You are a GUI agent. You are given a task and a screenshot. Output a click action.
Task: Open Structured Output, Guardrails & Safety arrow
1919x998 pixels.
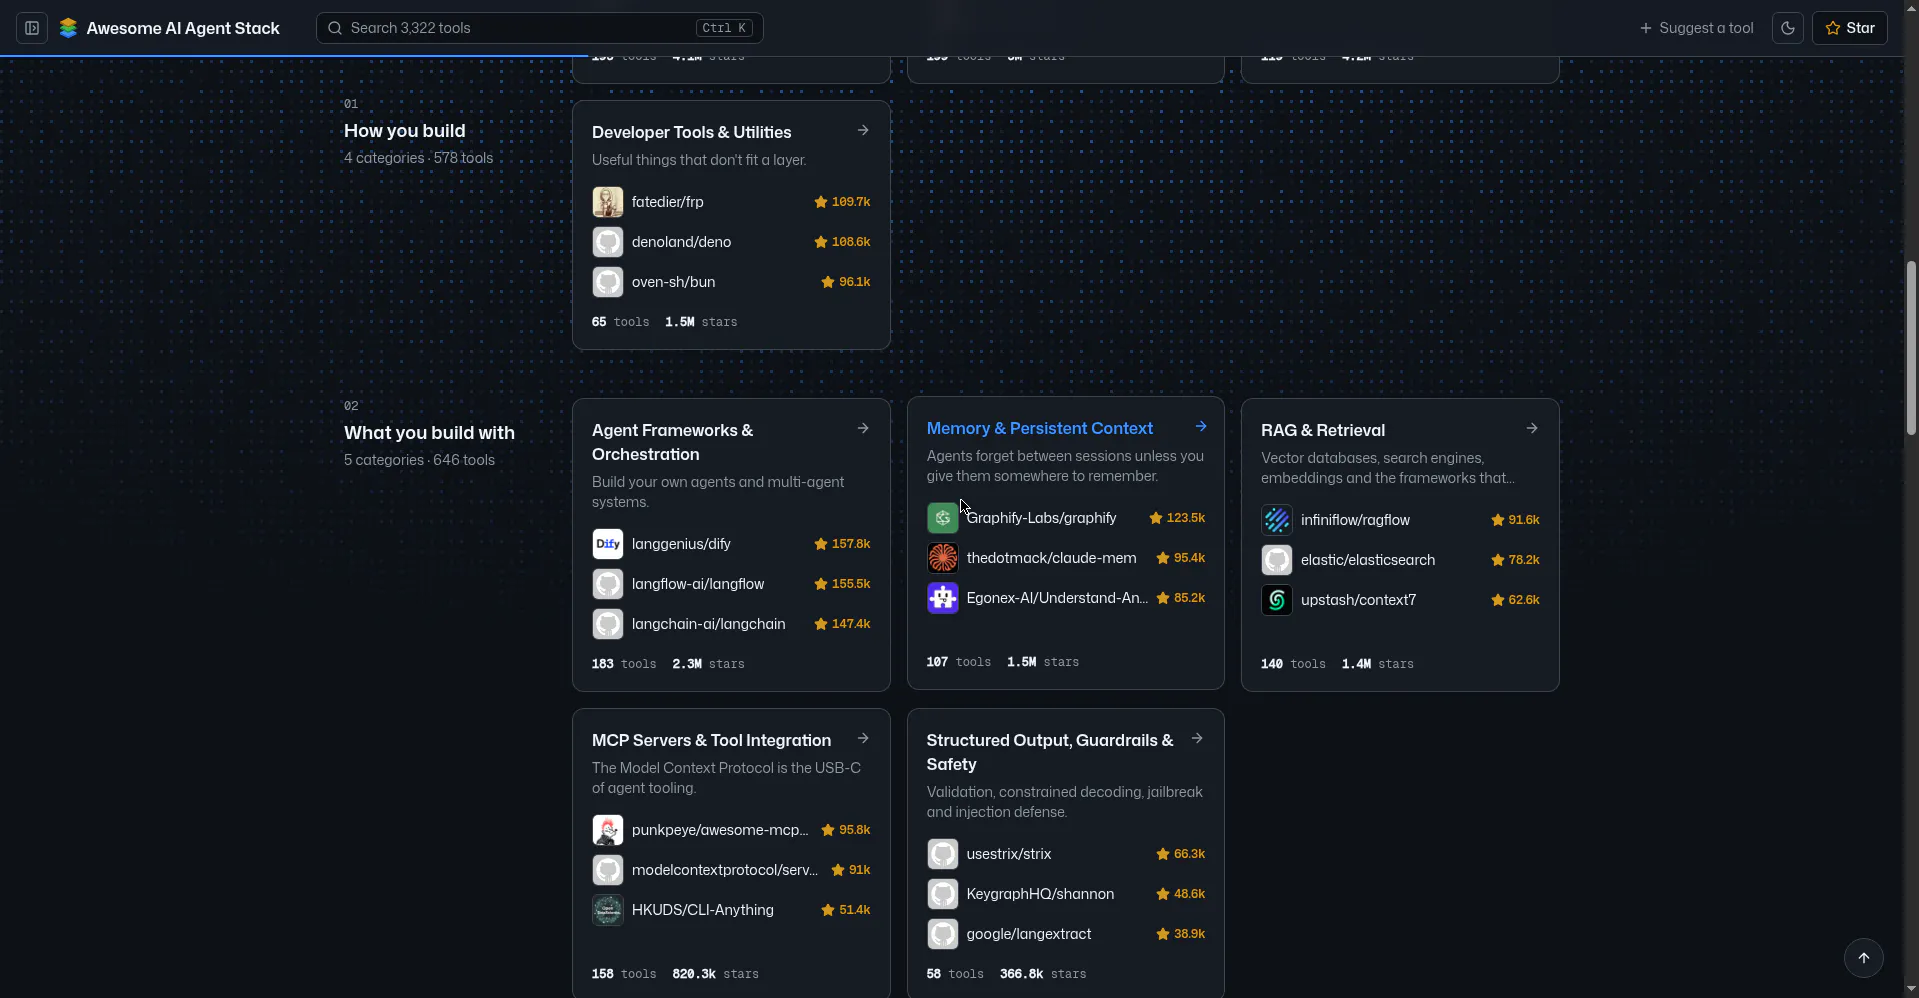pos(1197,739)
